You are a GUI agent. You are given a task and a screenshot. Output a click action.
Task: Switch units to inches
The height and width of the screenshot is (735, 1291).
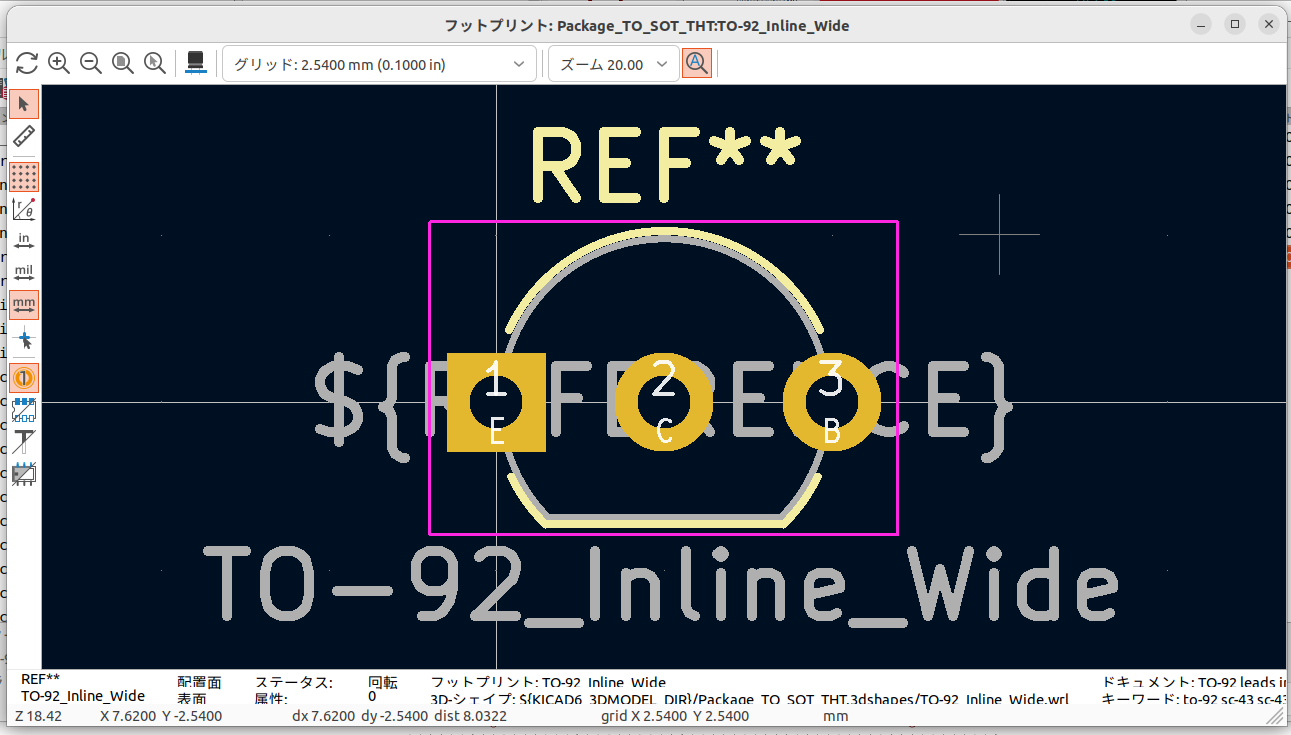(24, 241)
